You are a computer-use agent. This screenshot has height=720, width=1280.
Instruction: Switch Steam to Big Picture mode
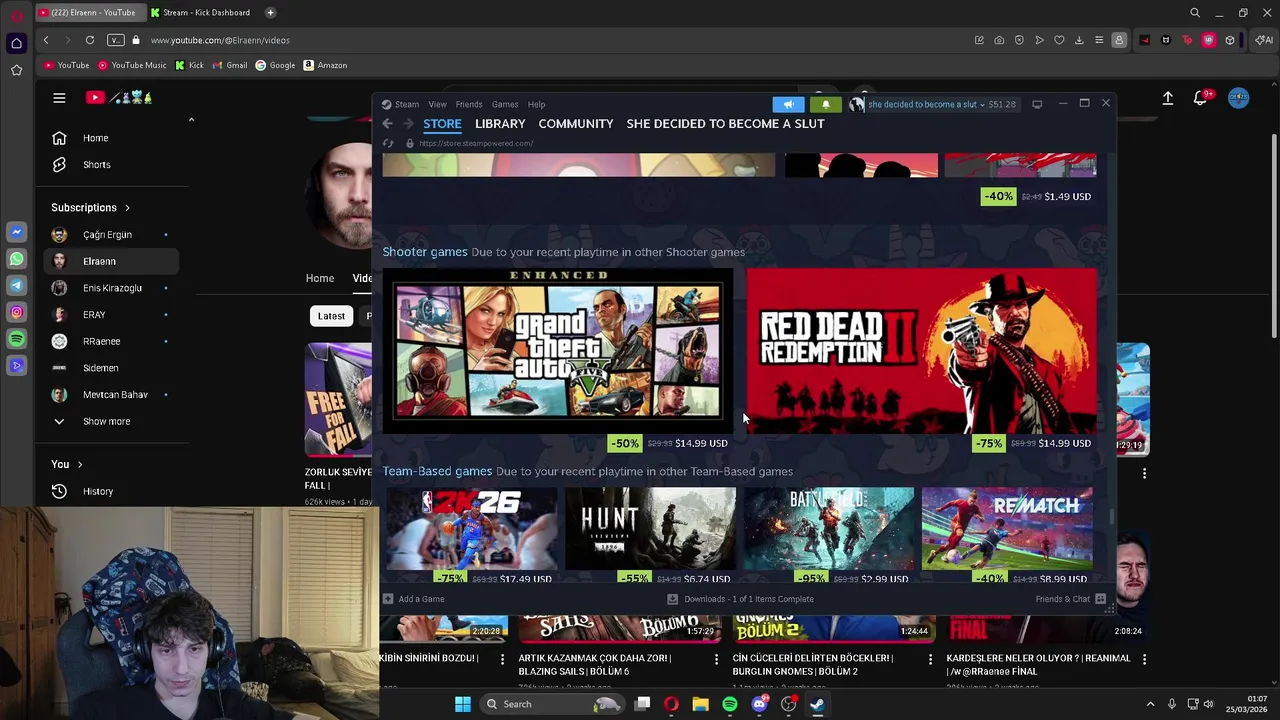coord(1037,104)
